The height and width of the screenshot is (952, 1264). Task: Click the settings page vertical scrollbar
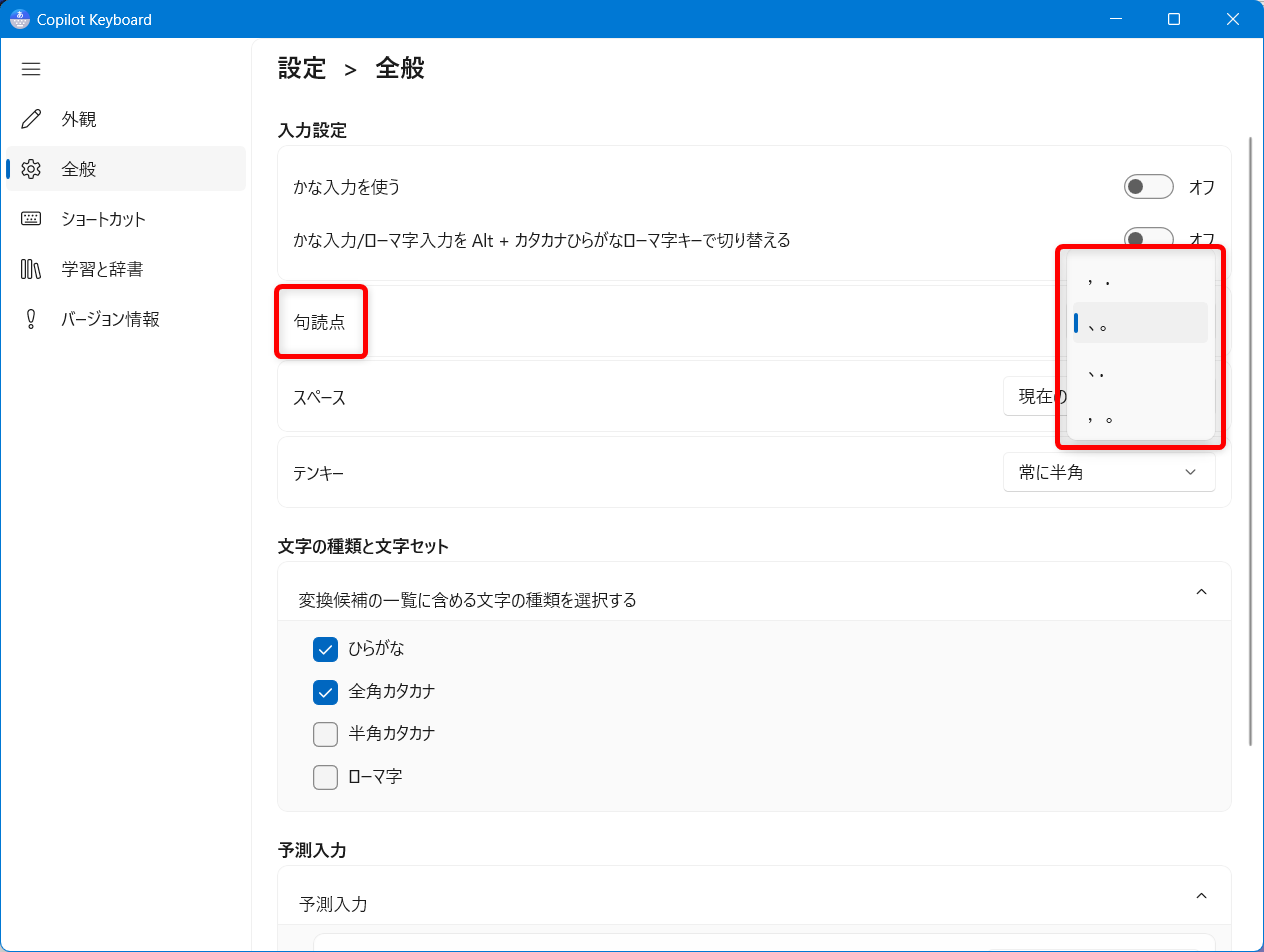pos(1250,440)
